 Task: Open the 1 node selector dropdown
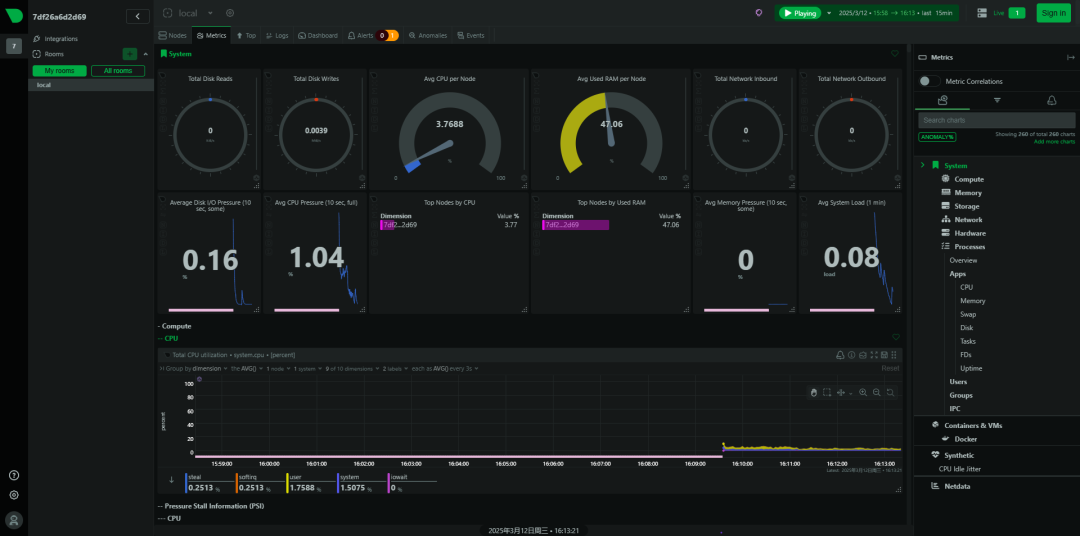click(278, 369)
